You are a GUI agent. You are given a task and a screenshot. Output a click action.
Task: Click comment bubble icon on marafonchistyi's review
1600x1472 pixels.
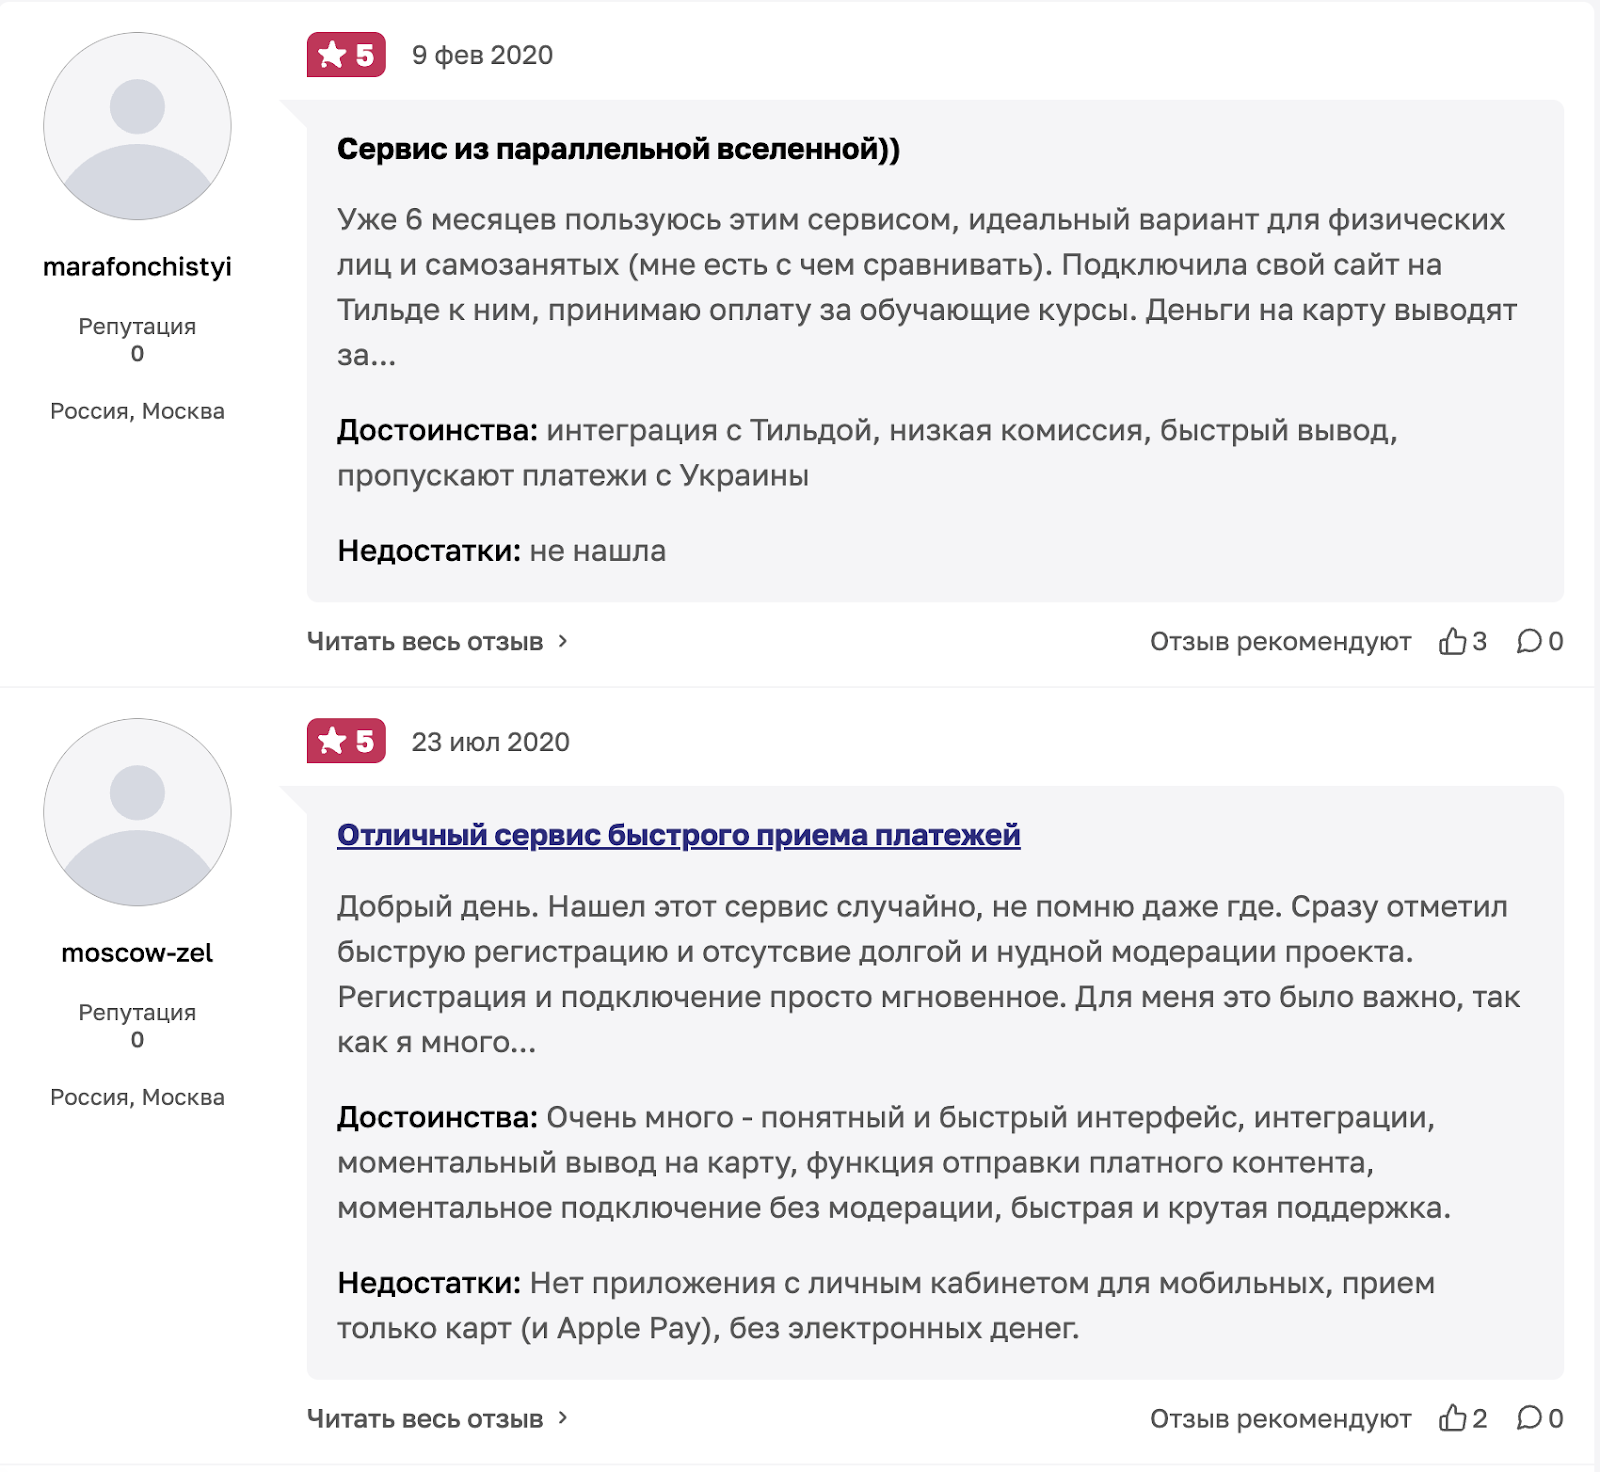click(x=1529, y=641)
